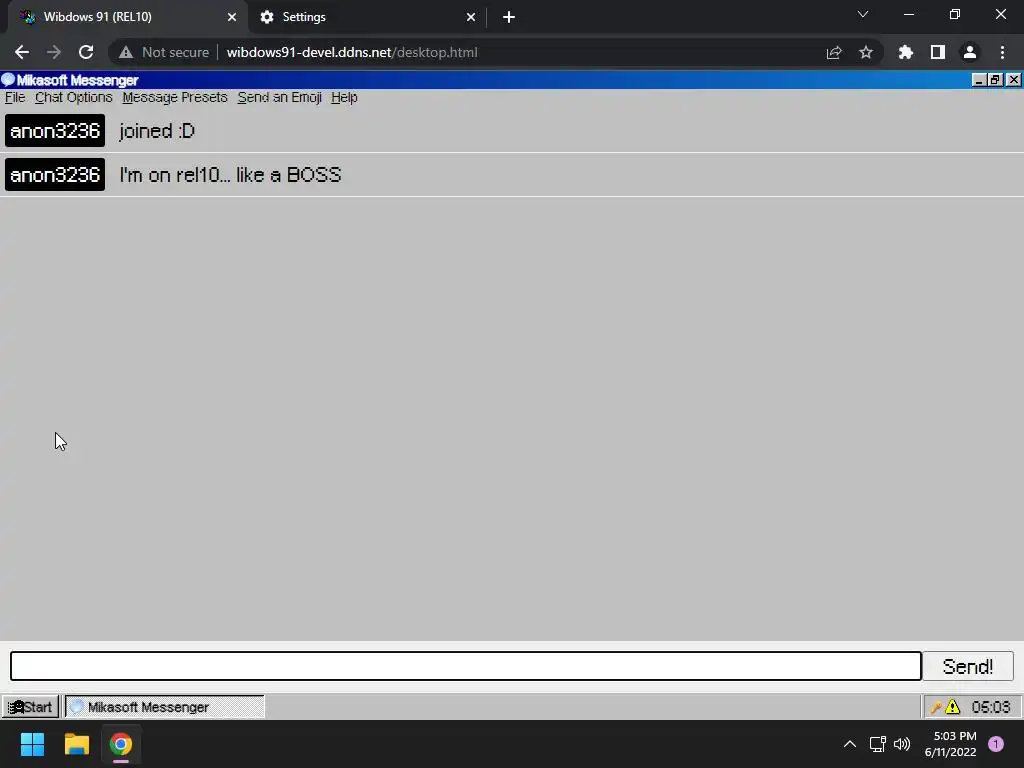
Task: Click the message 'I'm on rel10... like a BOSS'
Action: [x=231, y=174]
